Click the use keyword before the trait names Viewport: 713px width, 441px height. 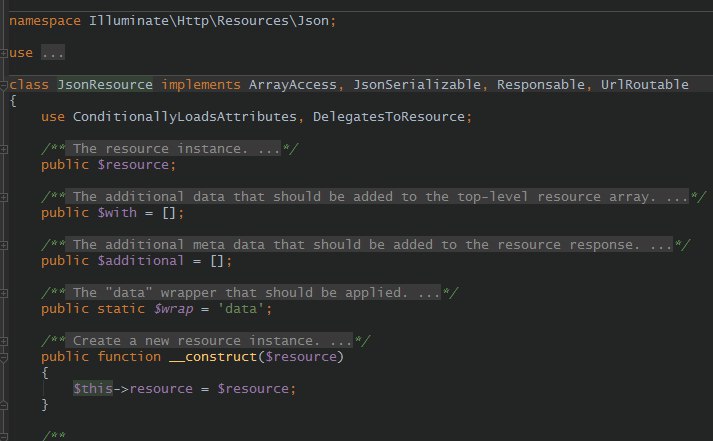point(53,117)
